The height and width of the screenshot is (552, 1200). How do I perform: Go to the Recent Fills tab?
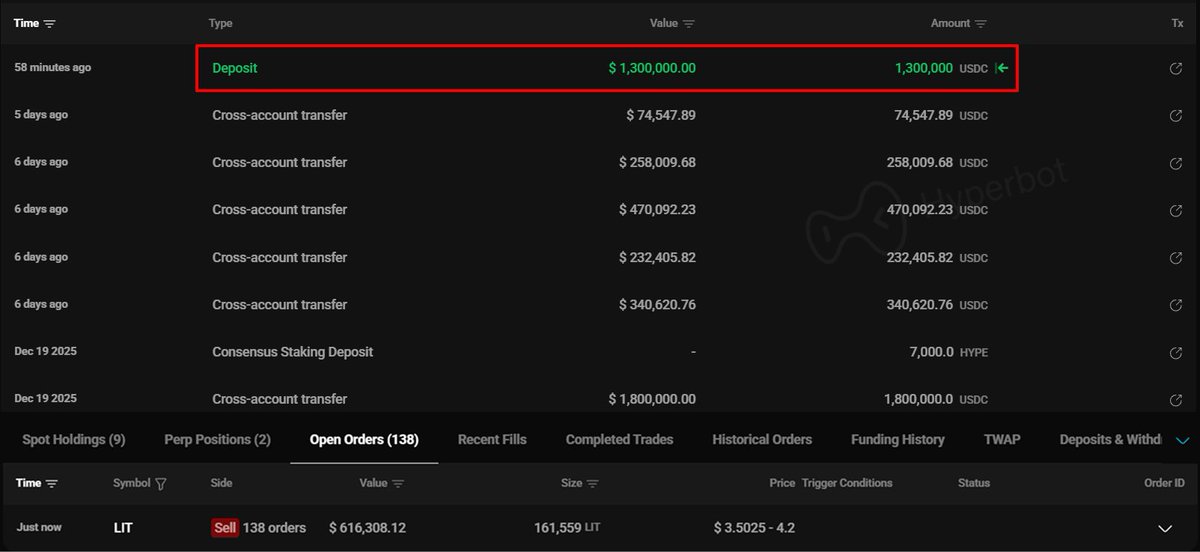coord(492,439)
